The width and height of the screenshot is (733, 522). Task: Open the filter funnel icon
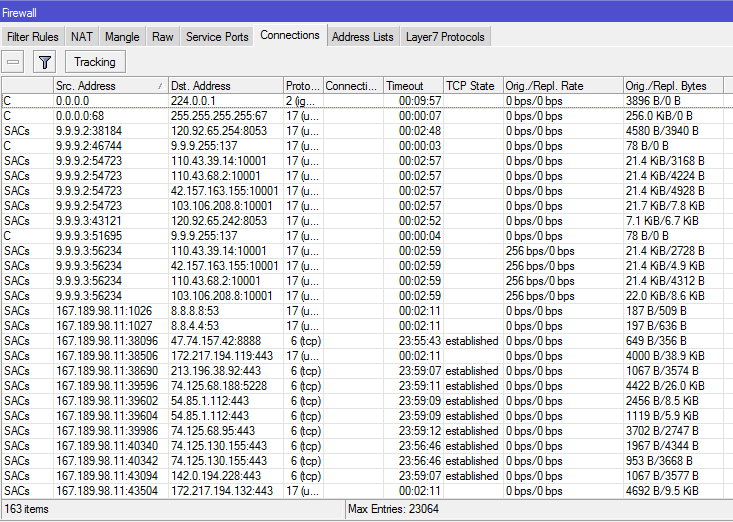(x=44, y=62)
